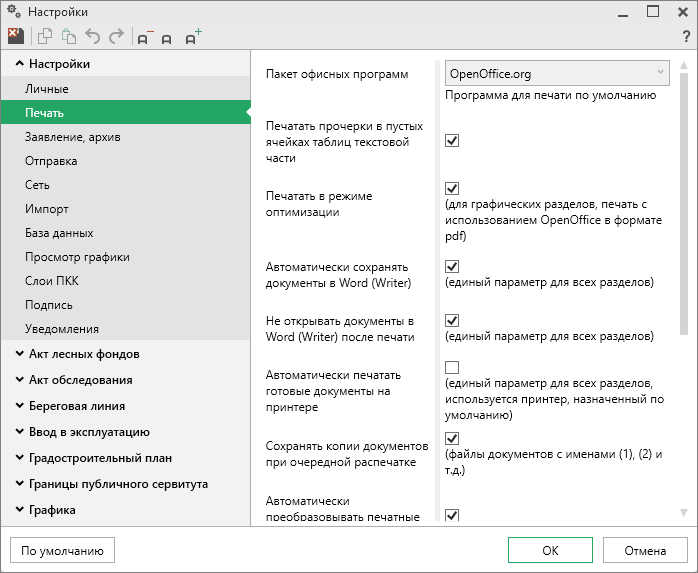Screen dimensions: 698x573
Task: Open help via question mark icon
Action: tap(686, 37)
